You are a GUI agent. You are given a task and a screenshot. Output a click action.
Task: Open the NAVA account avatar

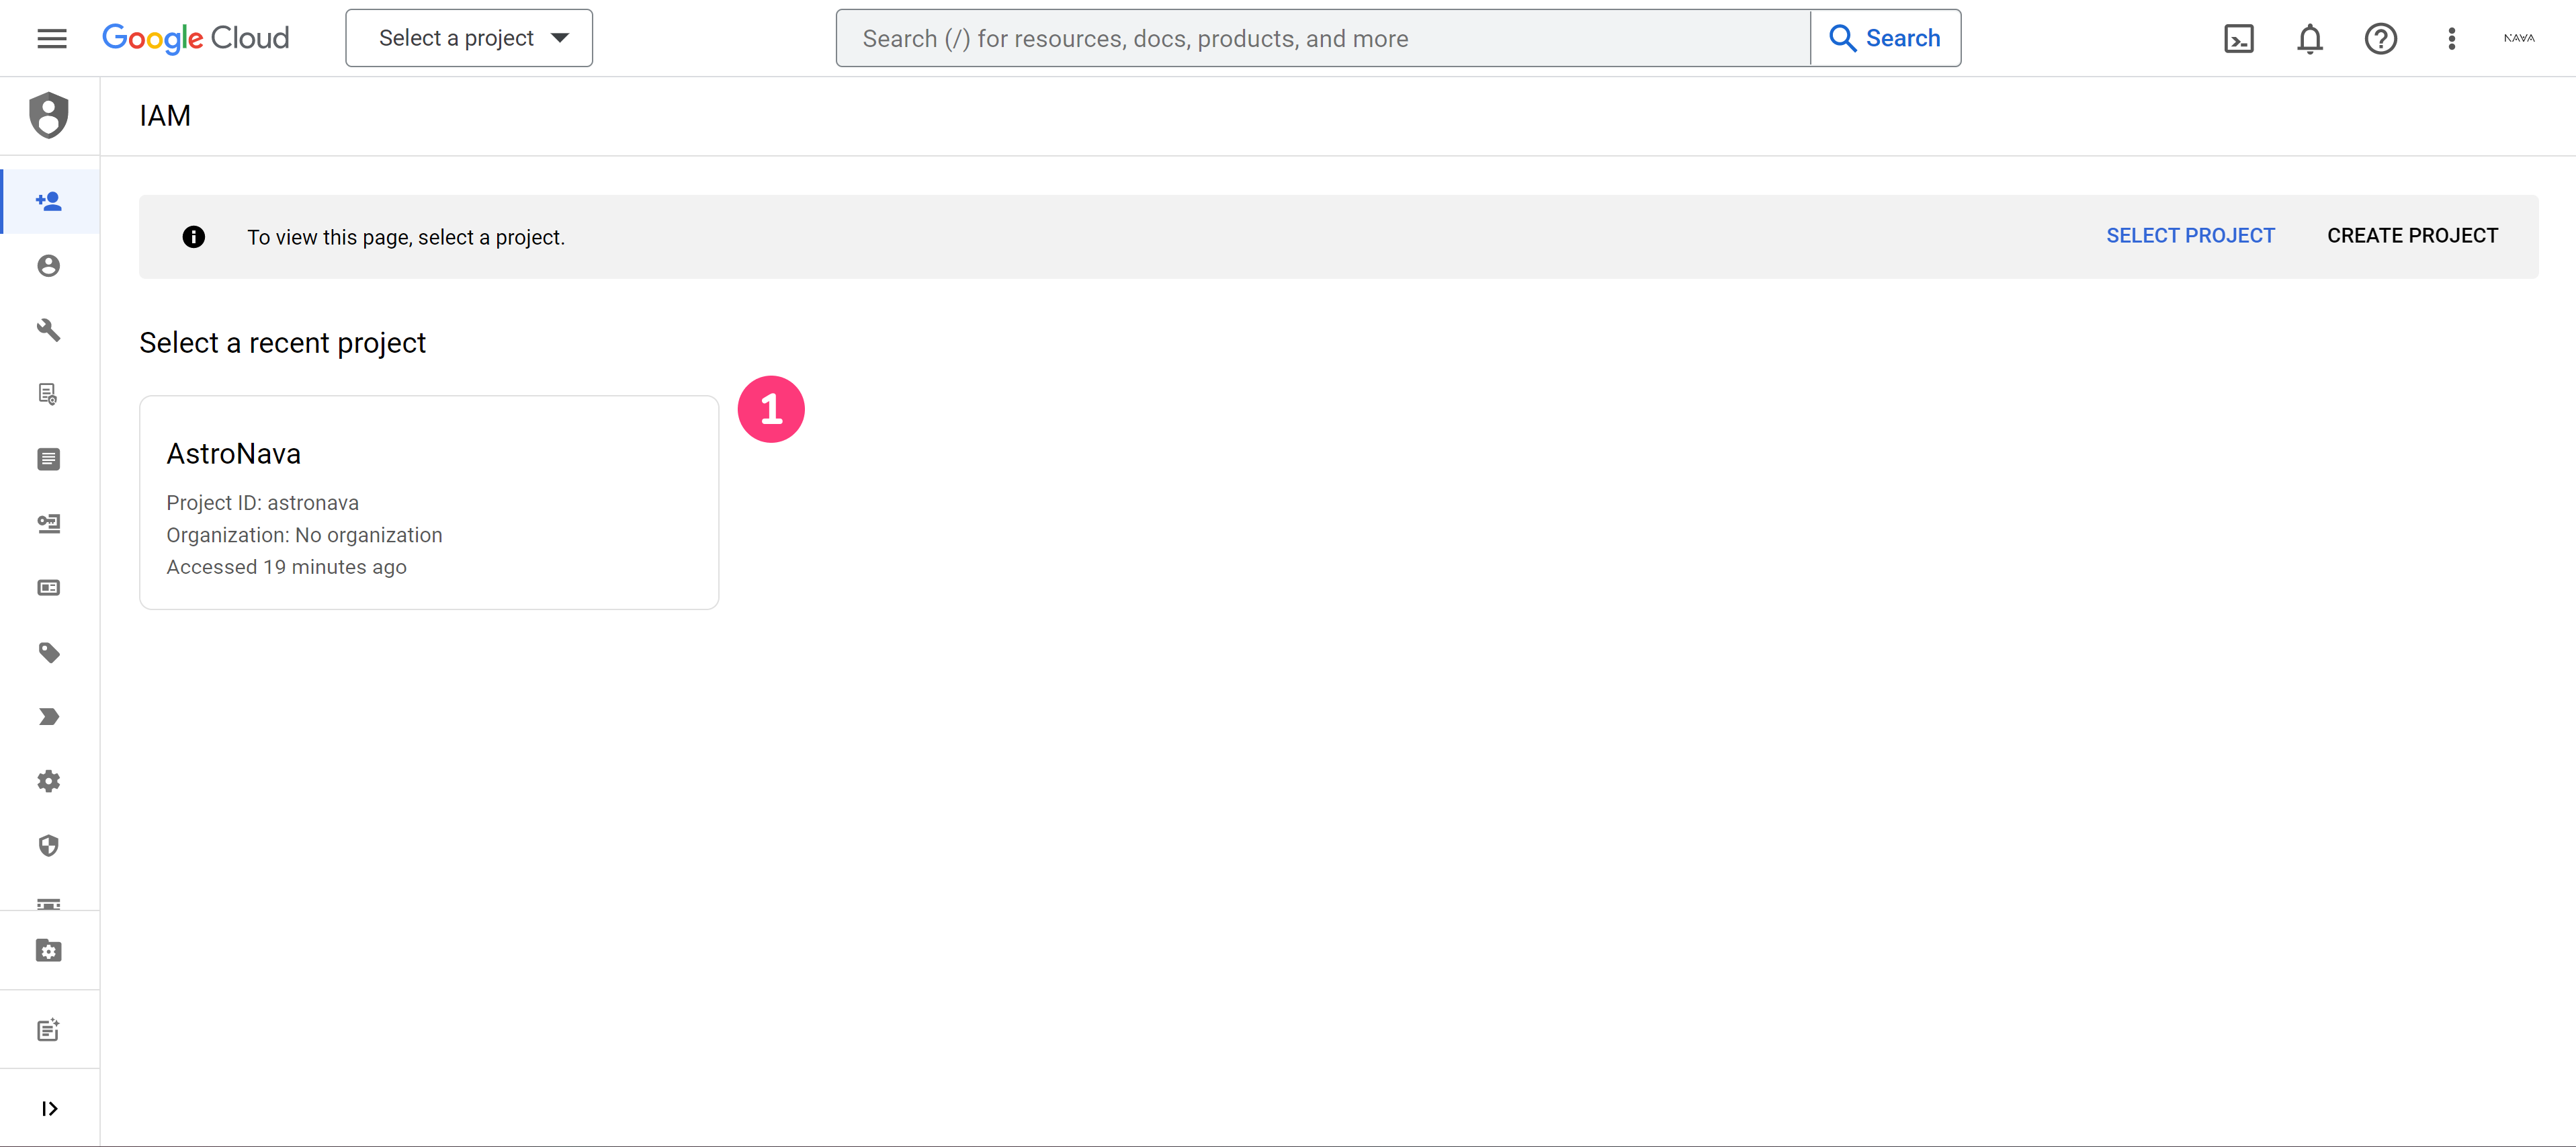[x=2519, y=38]
